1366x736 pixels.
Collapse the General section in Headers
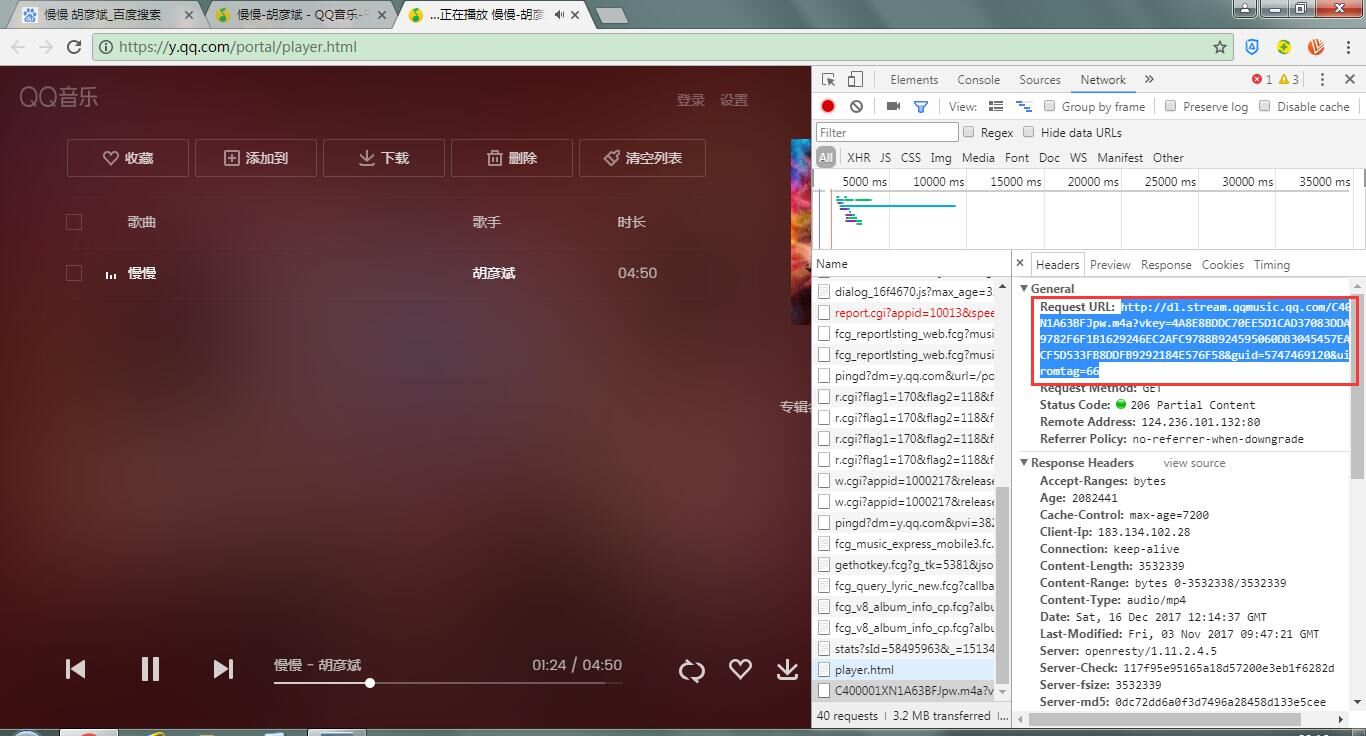(1024, 288)
